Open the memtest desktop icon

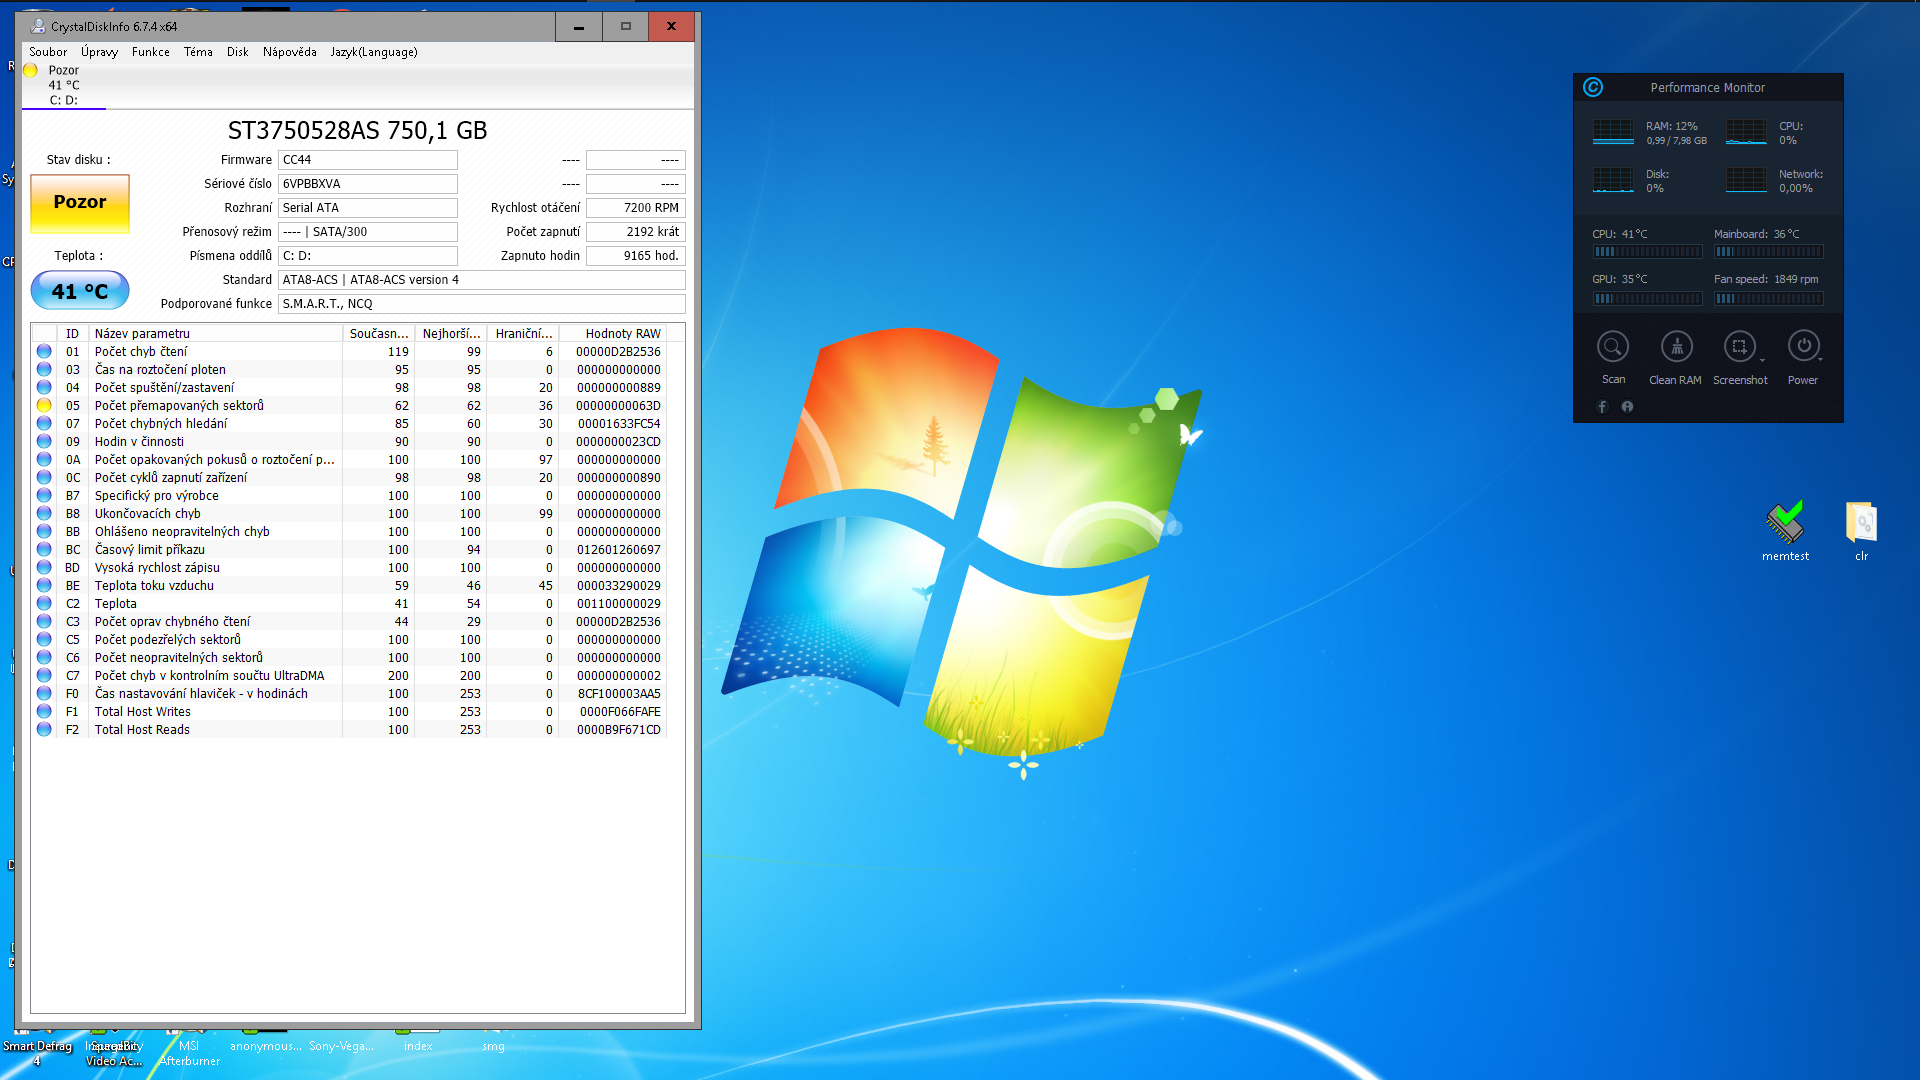1785,531
